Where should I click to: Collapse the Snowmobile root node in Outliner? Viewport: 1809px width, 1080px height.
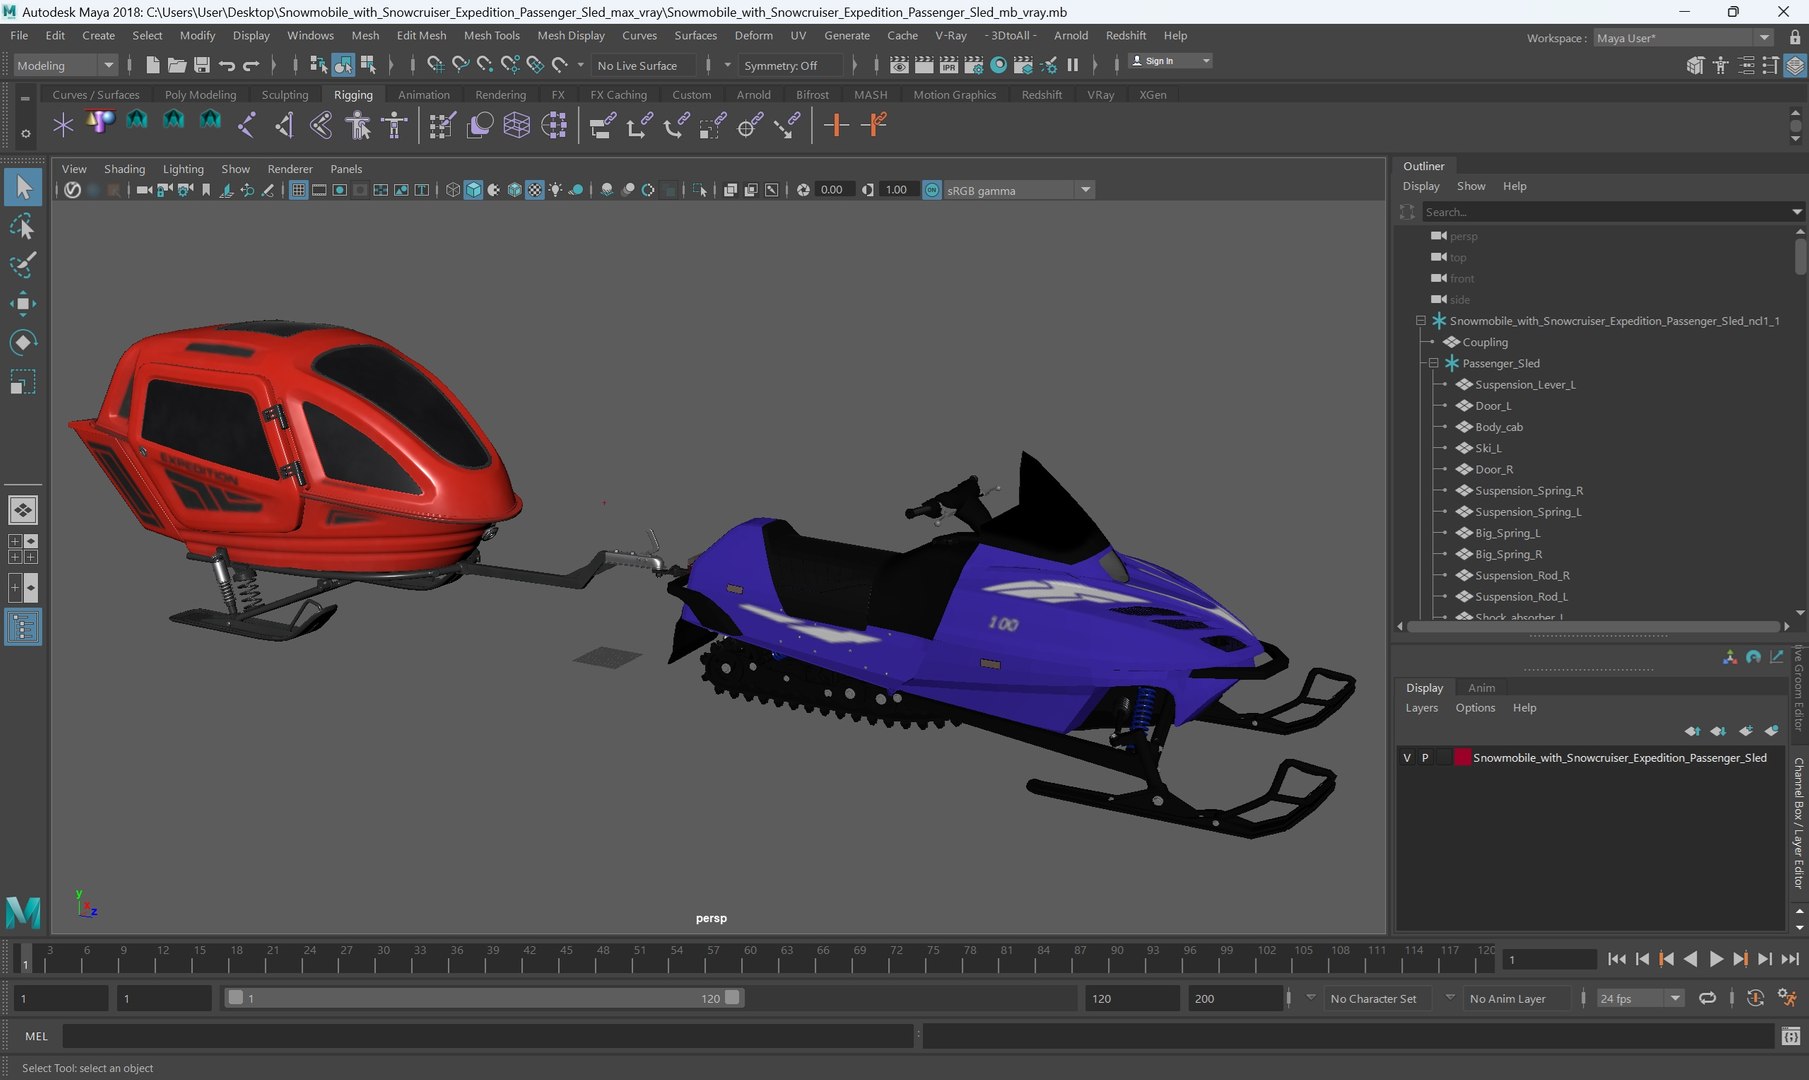(1420, 321)
